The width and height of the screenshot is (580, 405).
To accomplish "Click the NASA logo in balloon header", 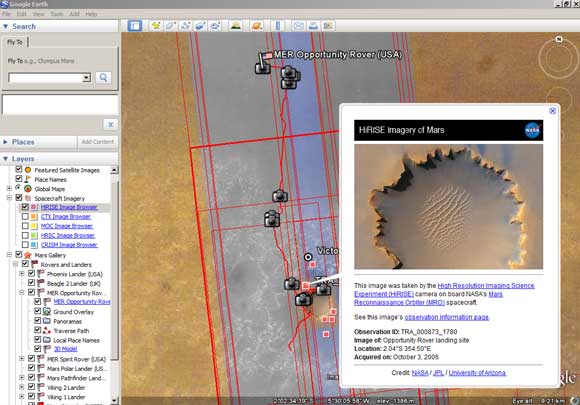I will [x=532, y=130].
